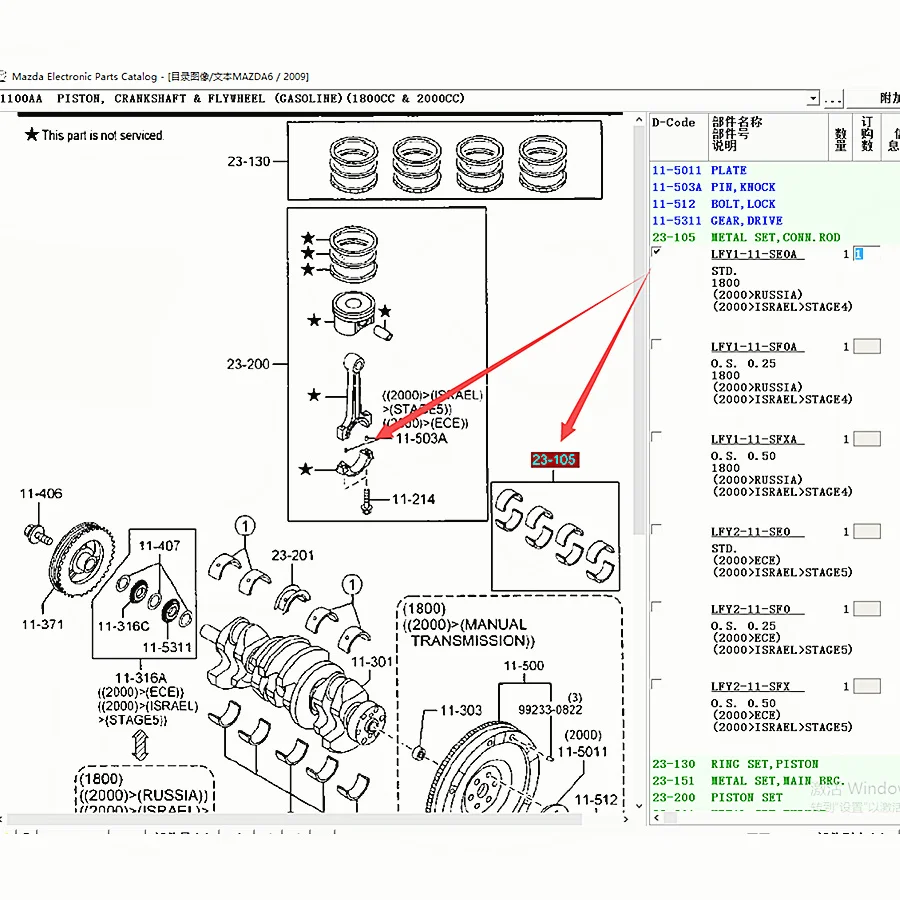The height and width of the screenshot is (900, 900).
Task: Open the illustration section dropdown arrow
Action: click(x=813, y=99)
